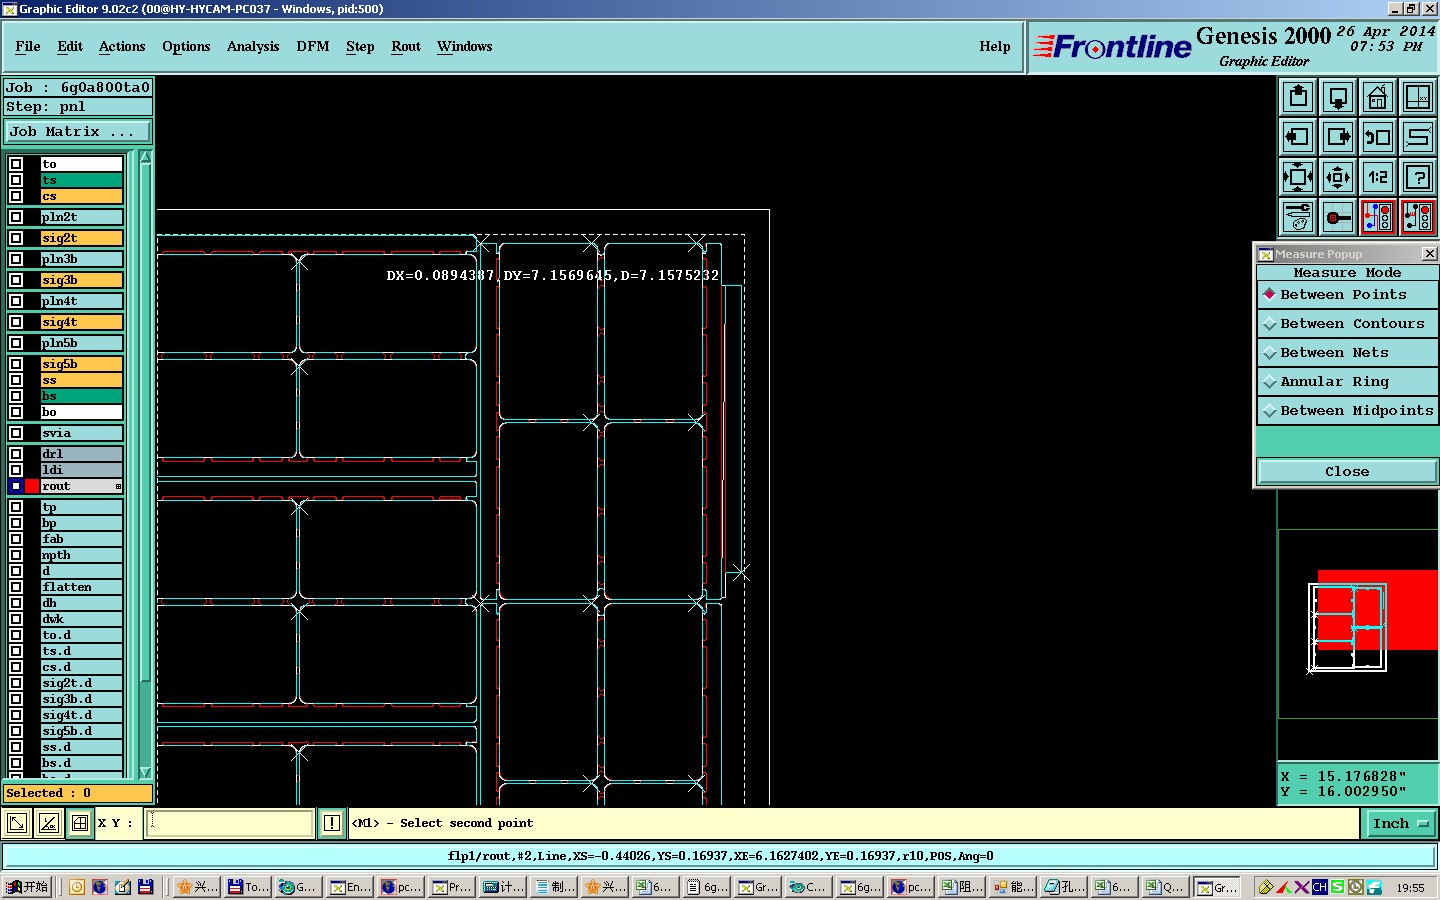Click the red color swatch of rout layer
Screen dimensions: 1440x900
click(32, 486)
